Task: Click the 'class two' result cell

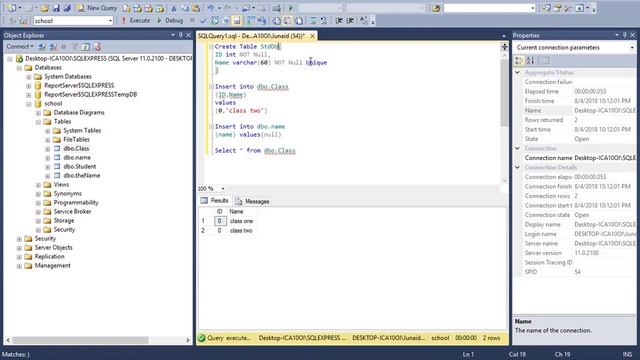Action: coord(241,231)
